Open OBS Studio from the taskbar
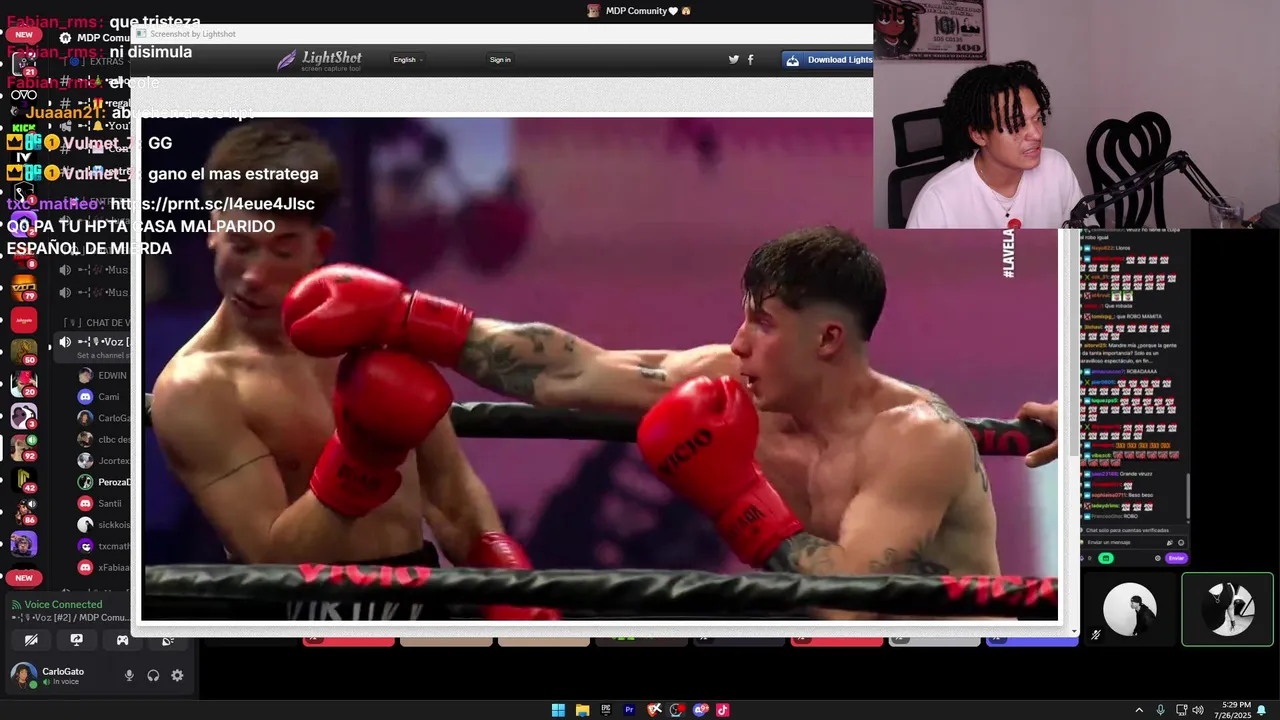The height and width of the screenshot is (720, 1280). 677,710
